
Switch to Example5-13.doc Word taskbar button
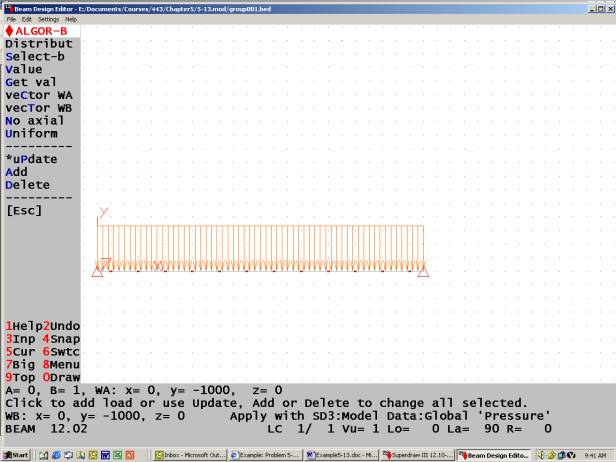coord(341,455)
